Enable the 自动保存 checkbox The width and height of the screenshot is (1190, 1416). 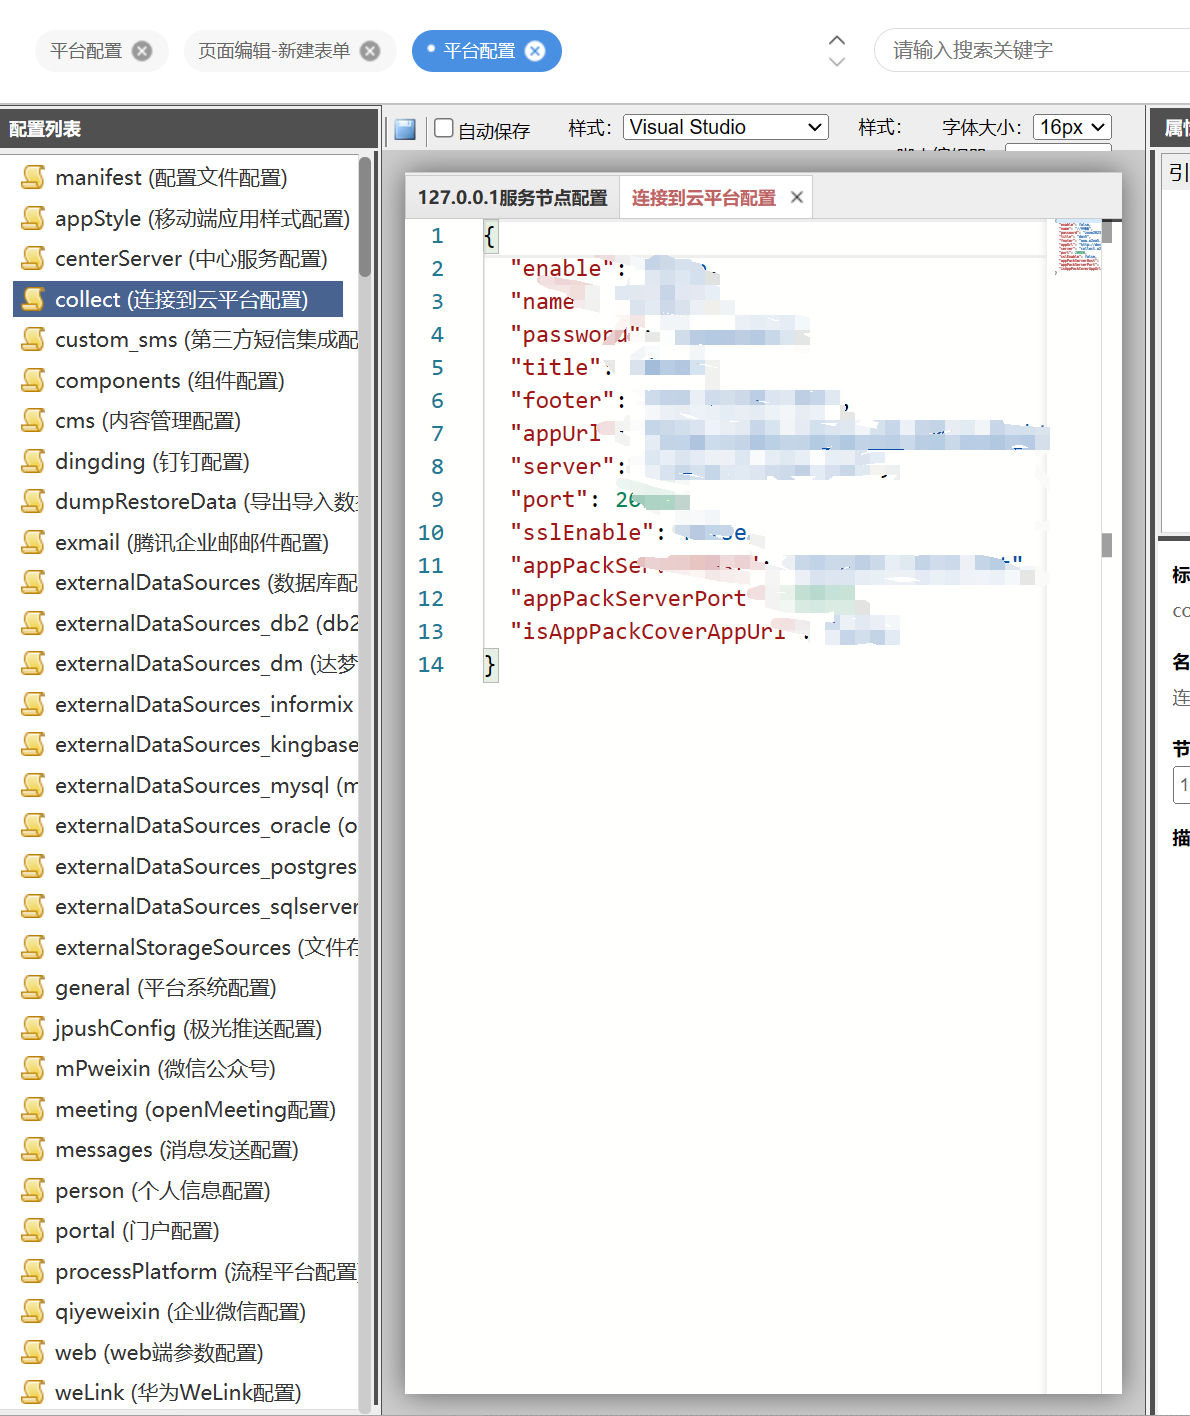(x=443, y=128)
